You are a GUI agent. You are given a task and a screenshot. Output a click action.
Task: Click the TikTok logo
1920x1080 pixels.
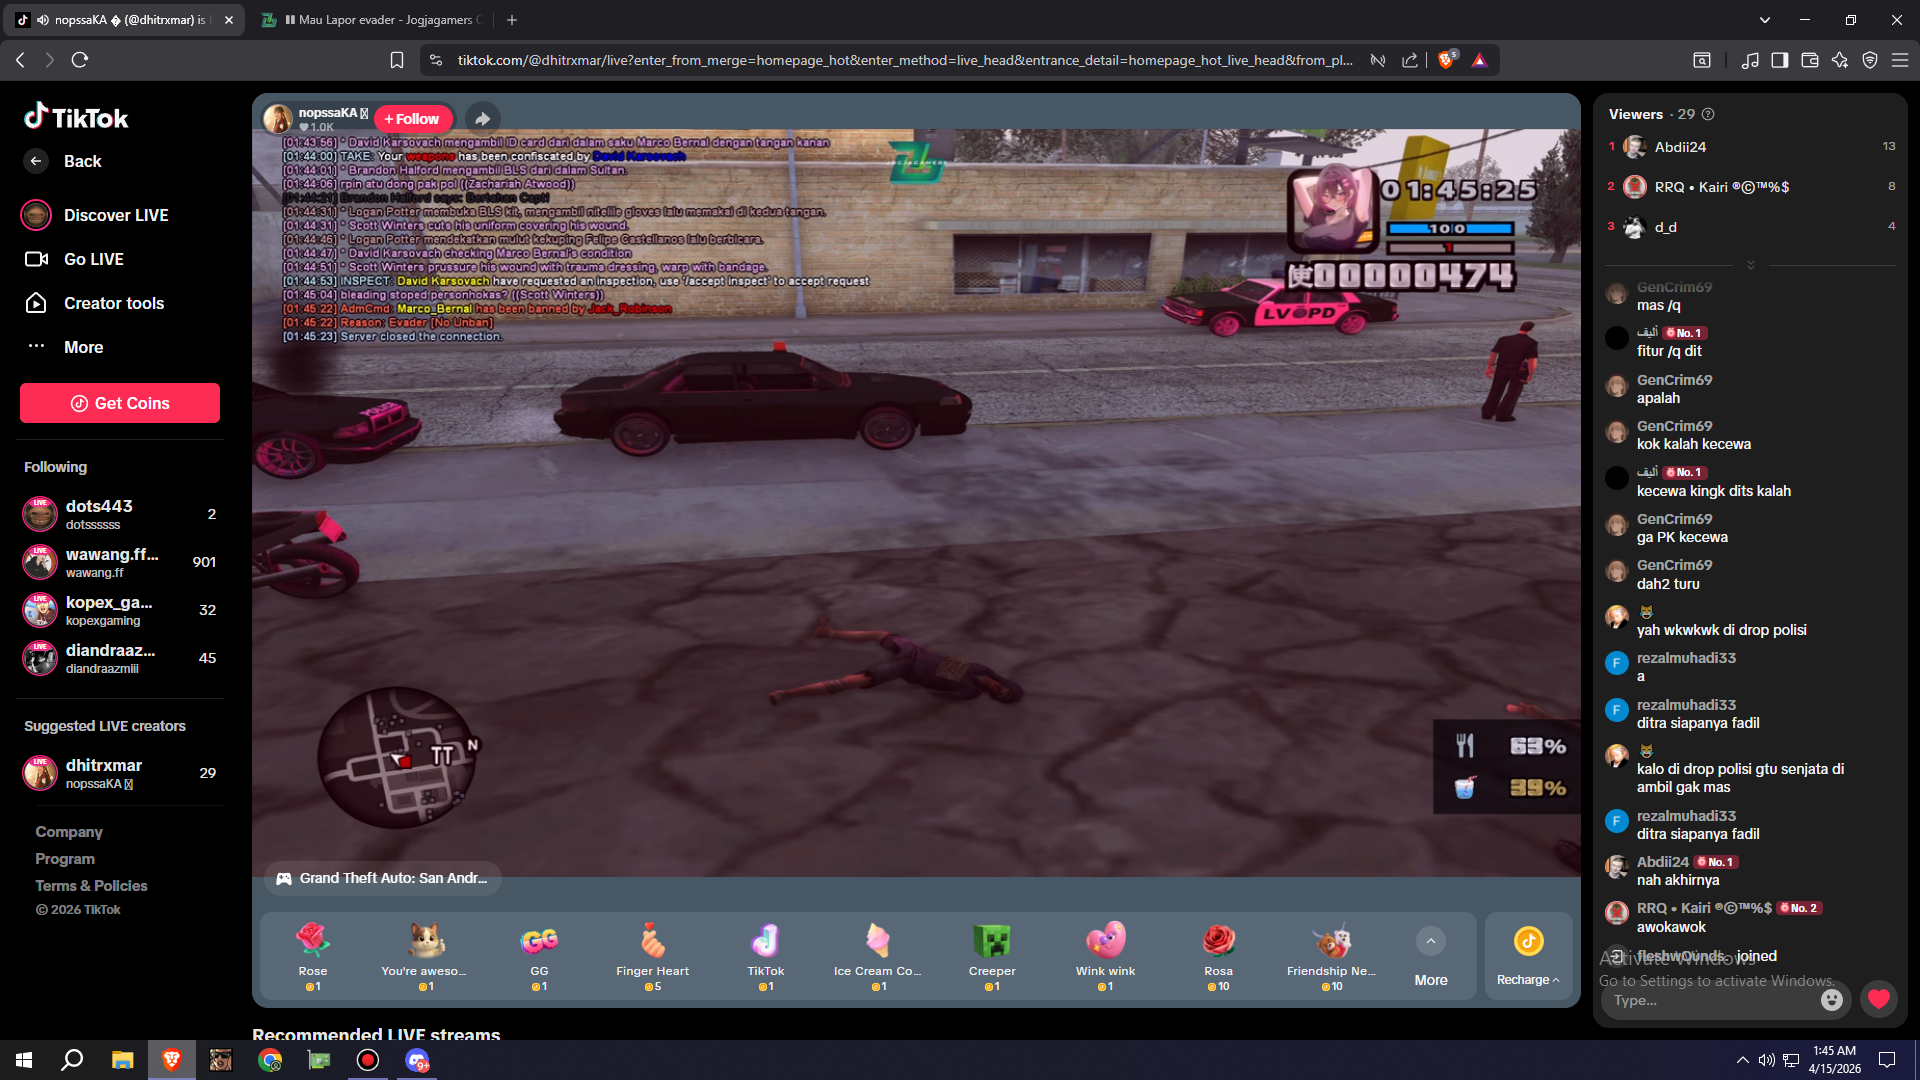76,117
